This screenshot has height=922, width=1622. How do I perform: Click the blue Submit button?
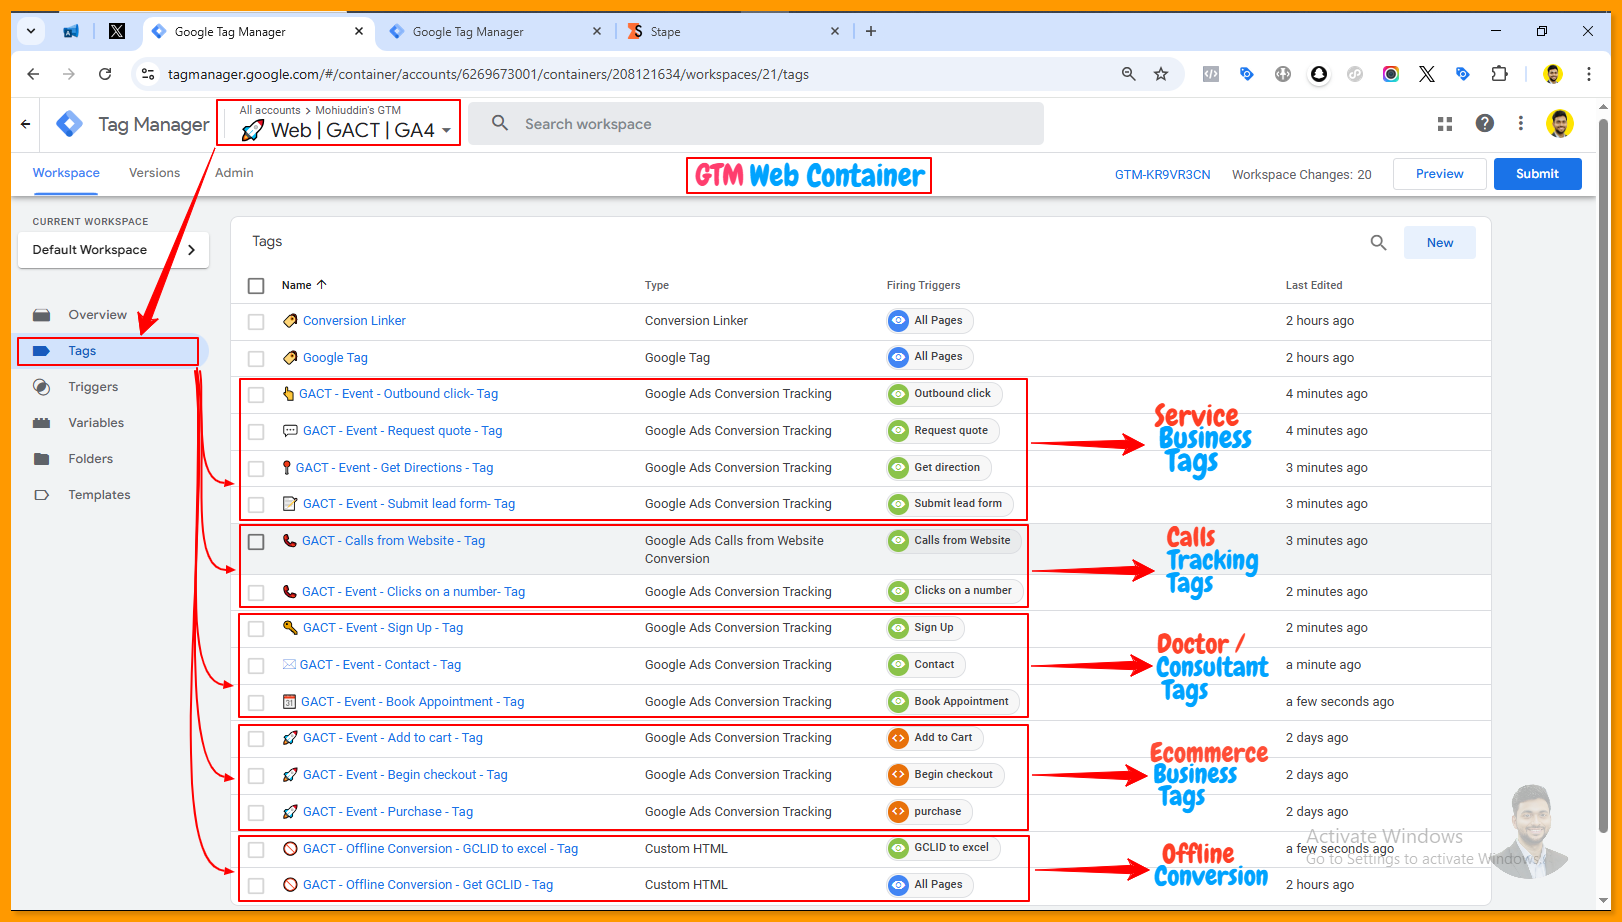[x=1536, y=174]
